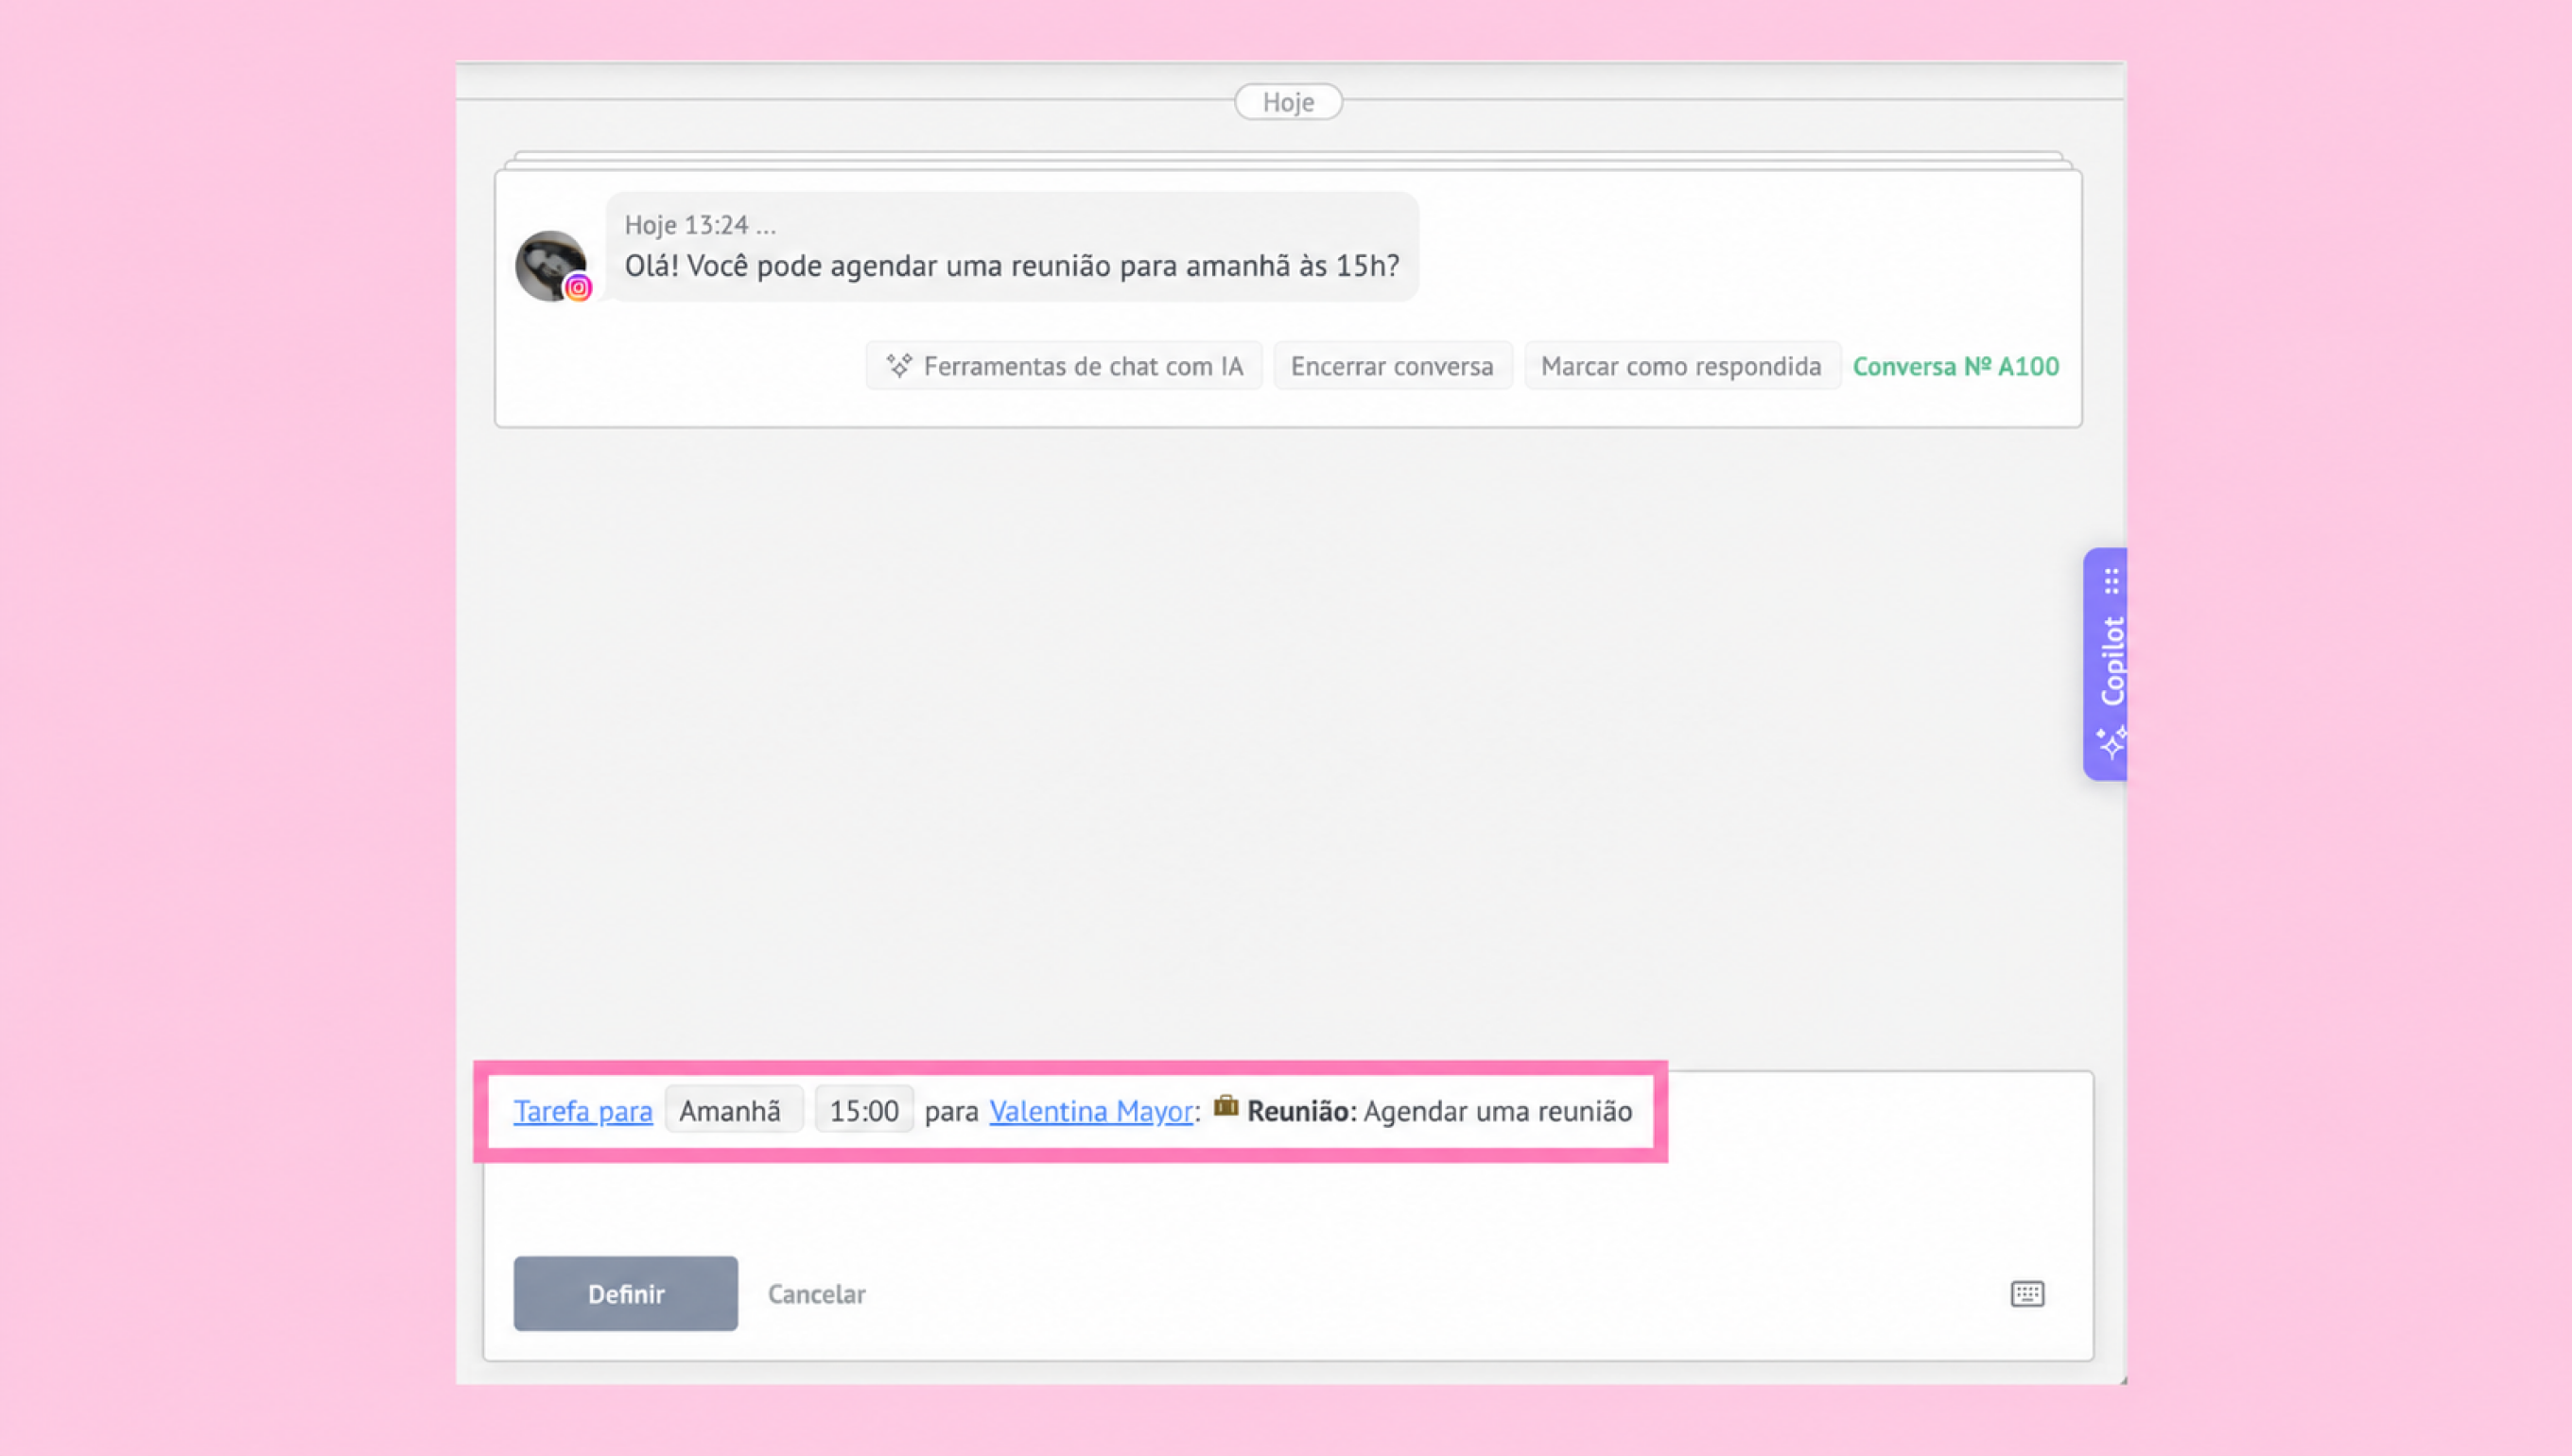Select assignee Valentina Mayor link

click(1091, 1111)
